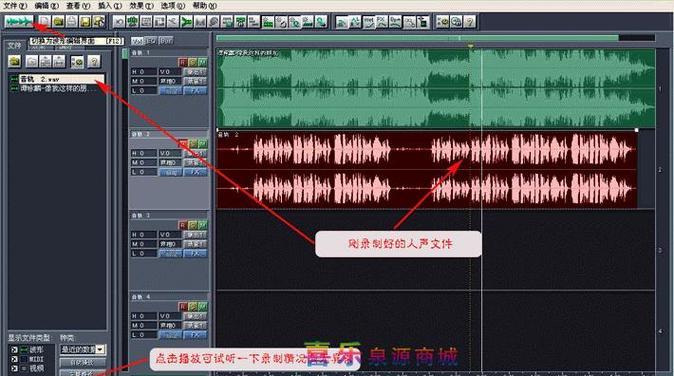Click the icon right of file panel's folder
Viewport: 674px width, 376px height.
(x=32, y=61)
